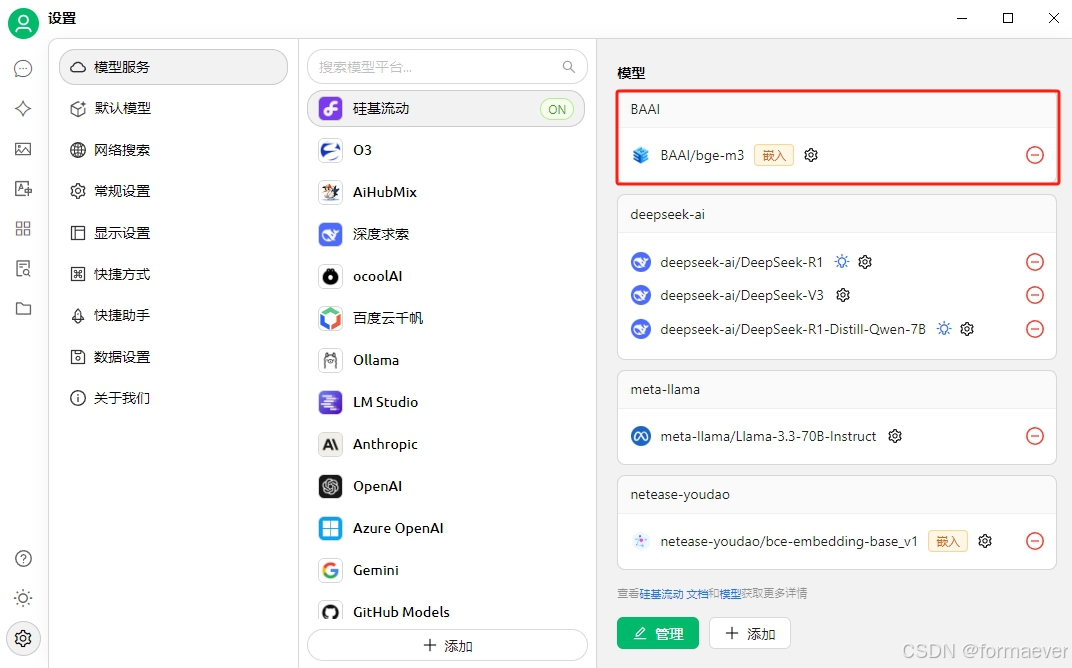The height and width of the screenshot is (668, 1072).
Task: Click 添加 below the provider list
Action: 447,645
